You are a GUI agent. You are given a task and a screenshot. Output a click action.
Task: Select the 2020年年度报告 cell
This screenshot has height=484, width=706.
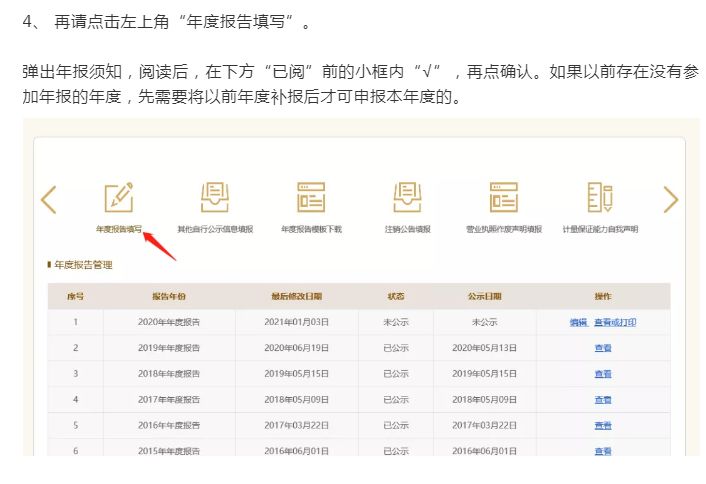pyautogui.click(x=169, y=322)
